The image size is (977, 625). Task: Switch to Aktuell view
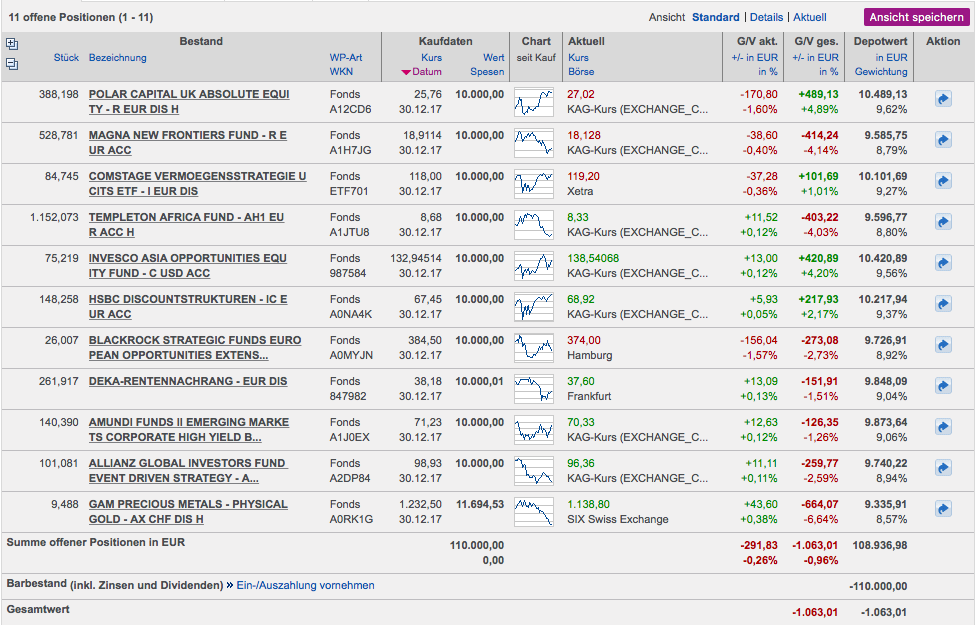point(810,17)
